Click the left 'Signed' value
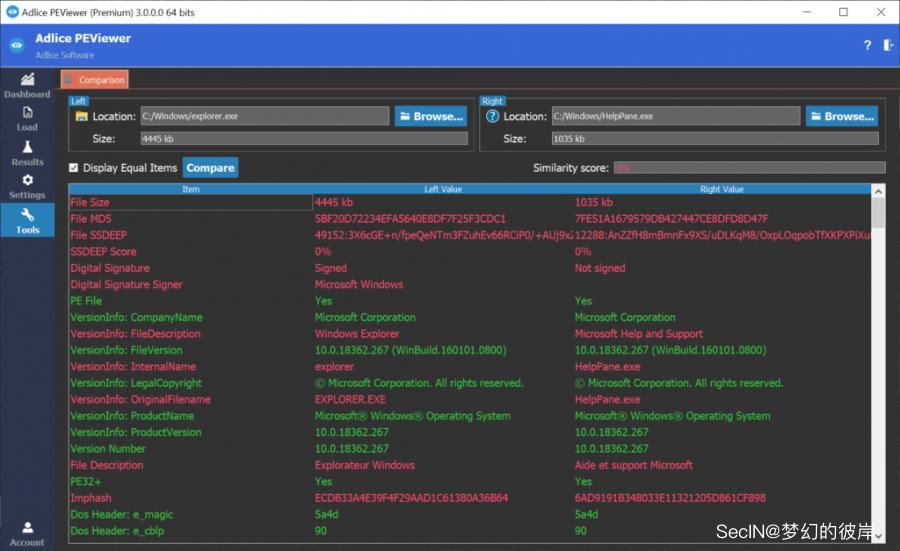The height and width of the screenshot is (551, 900). point(331,268)
